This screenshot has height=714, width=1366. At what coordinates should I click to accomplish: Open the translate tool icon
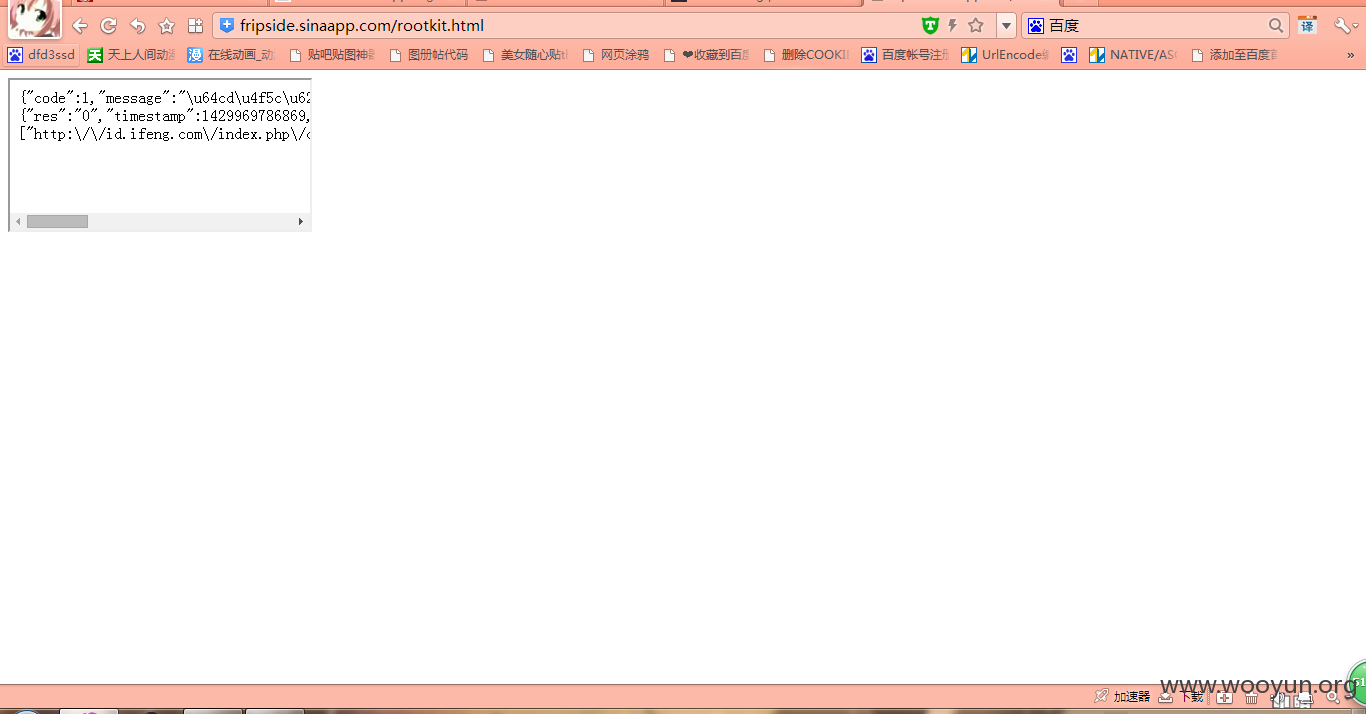[1307, 25]
